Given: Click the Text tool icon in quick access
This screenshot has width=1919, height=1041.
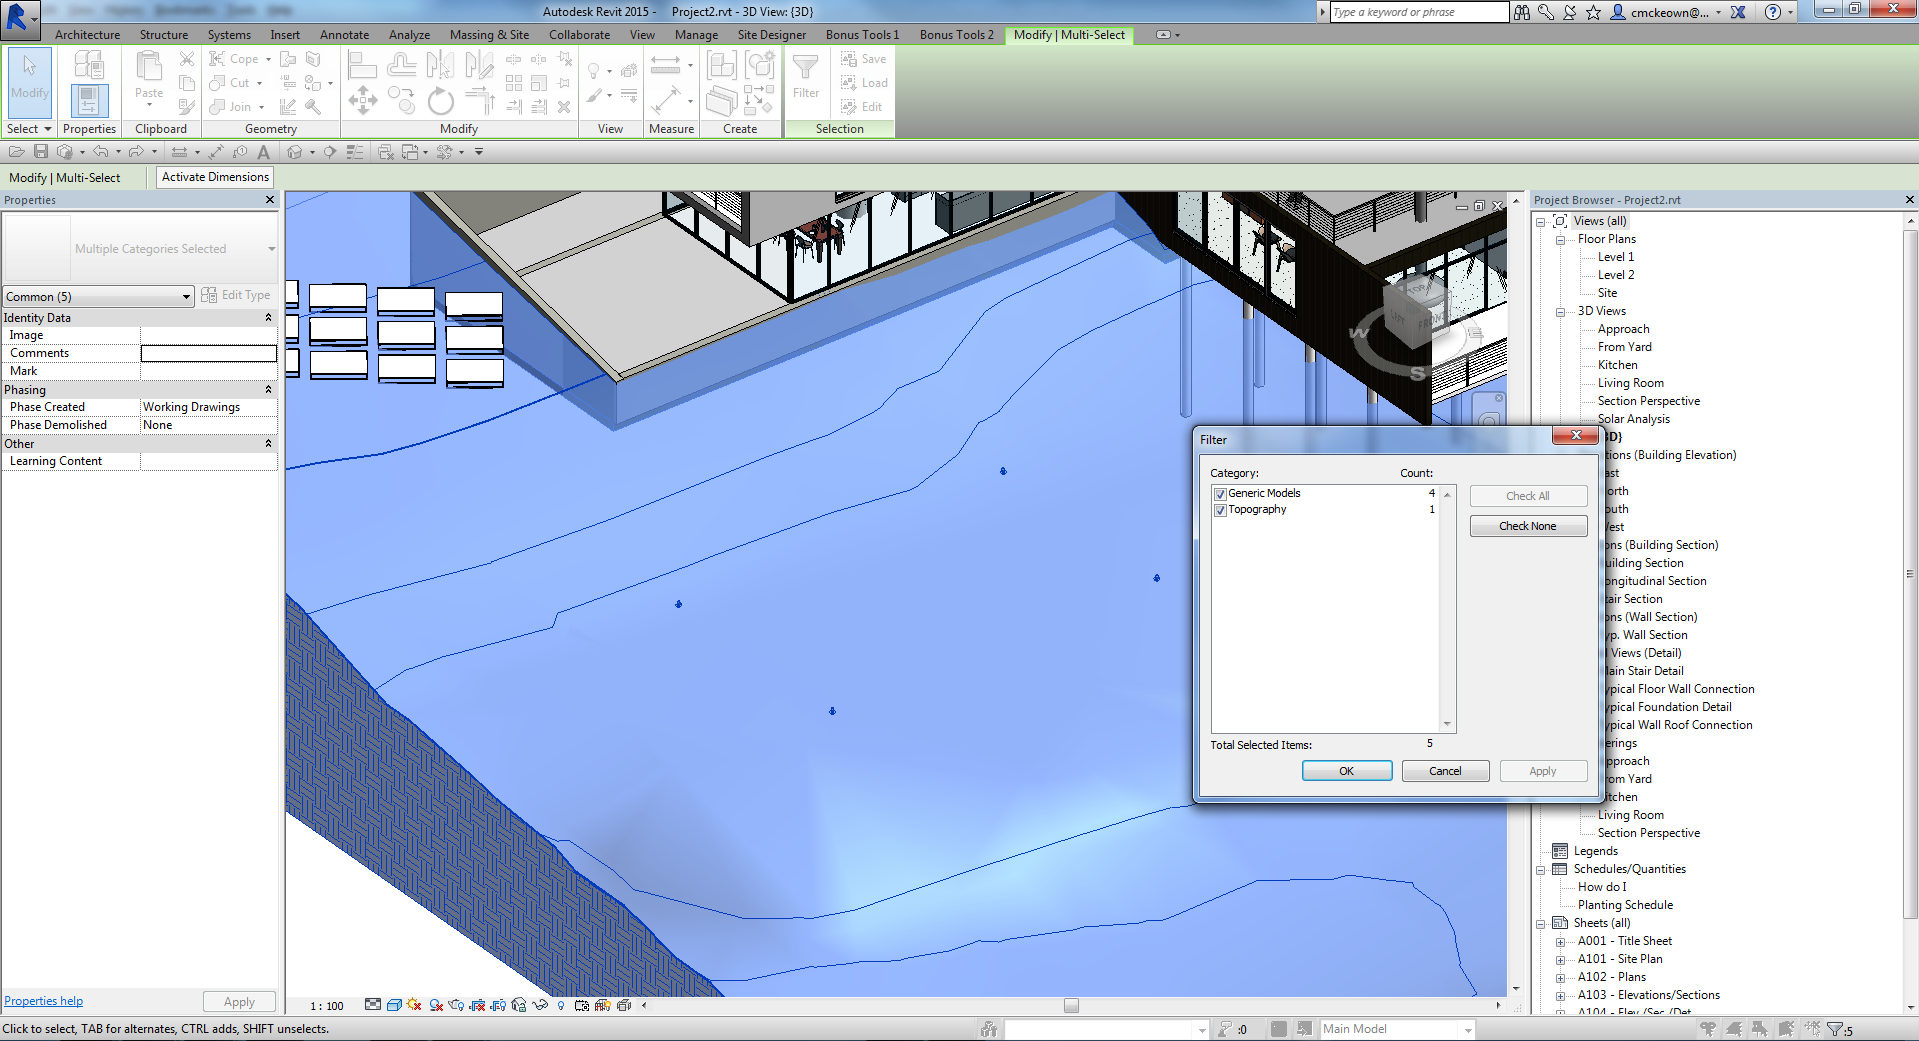Looking at the screenshot, I should 263,152.
